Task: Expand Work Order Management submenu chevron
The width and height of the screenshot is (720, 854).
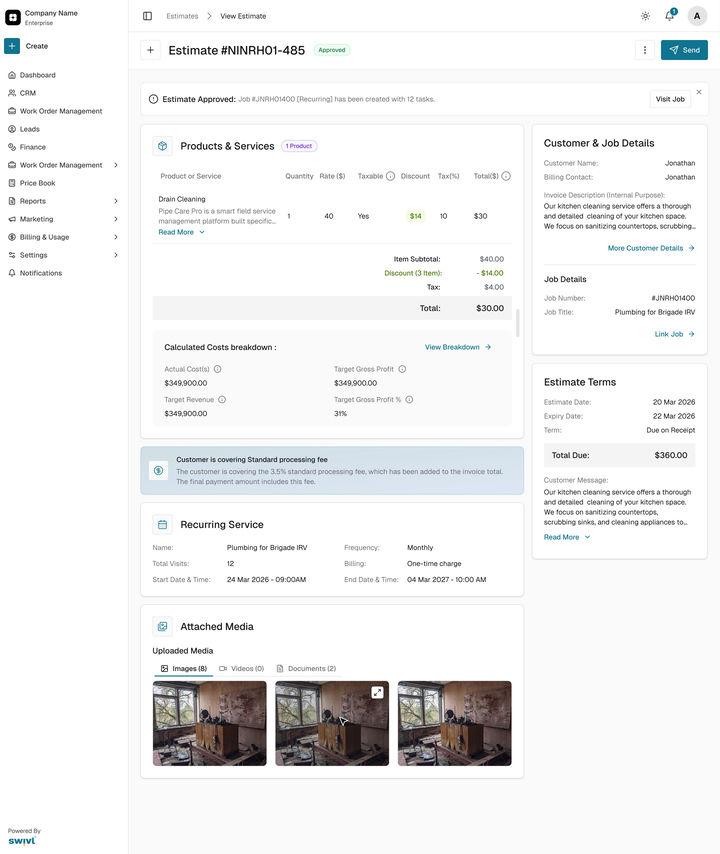Action: pyautogui.click(x=116, y=165)
